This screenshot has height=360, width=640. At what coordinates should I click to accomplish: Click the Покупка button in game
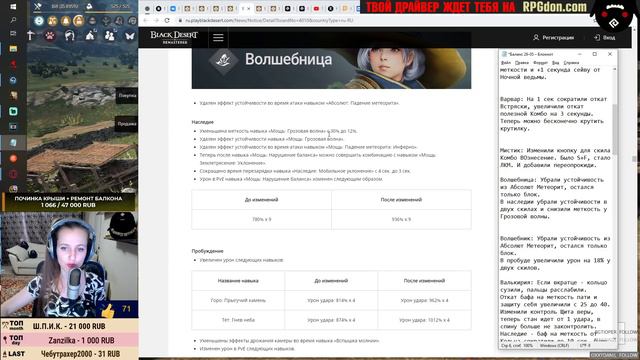(x=127, y=96)
